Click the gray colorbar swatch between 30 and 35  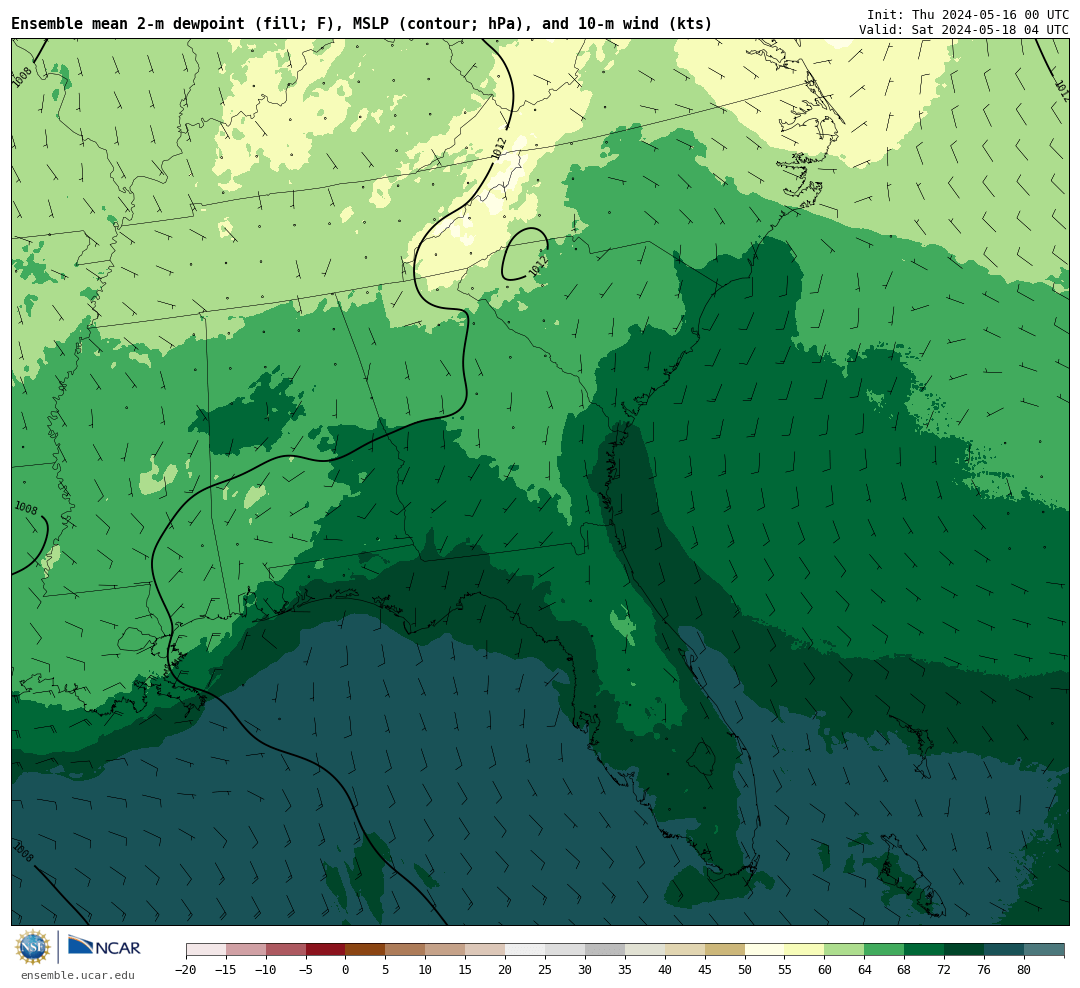[x=605, y=950]
